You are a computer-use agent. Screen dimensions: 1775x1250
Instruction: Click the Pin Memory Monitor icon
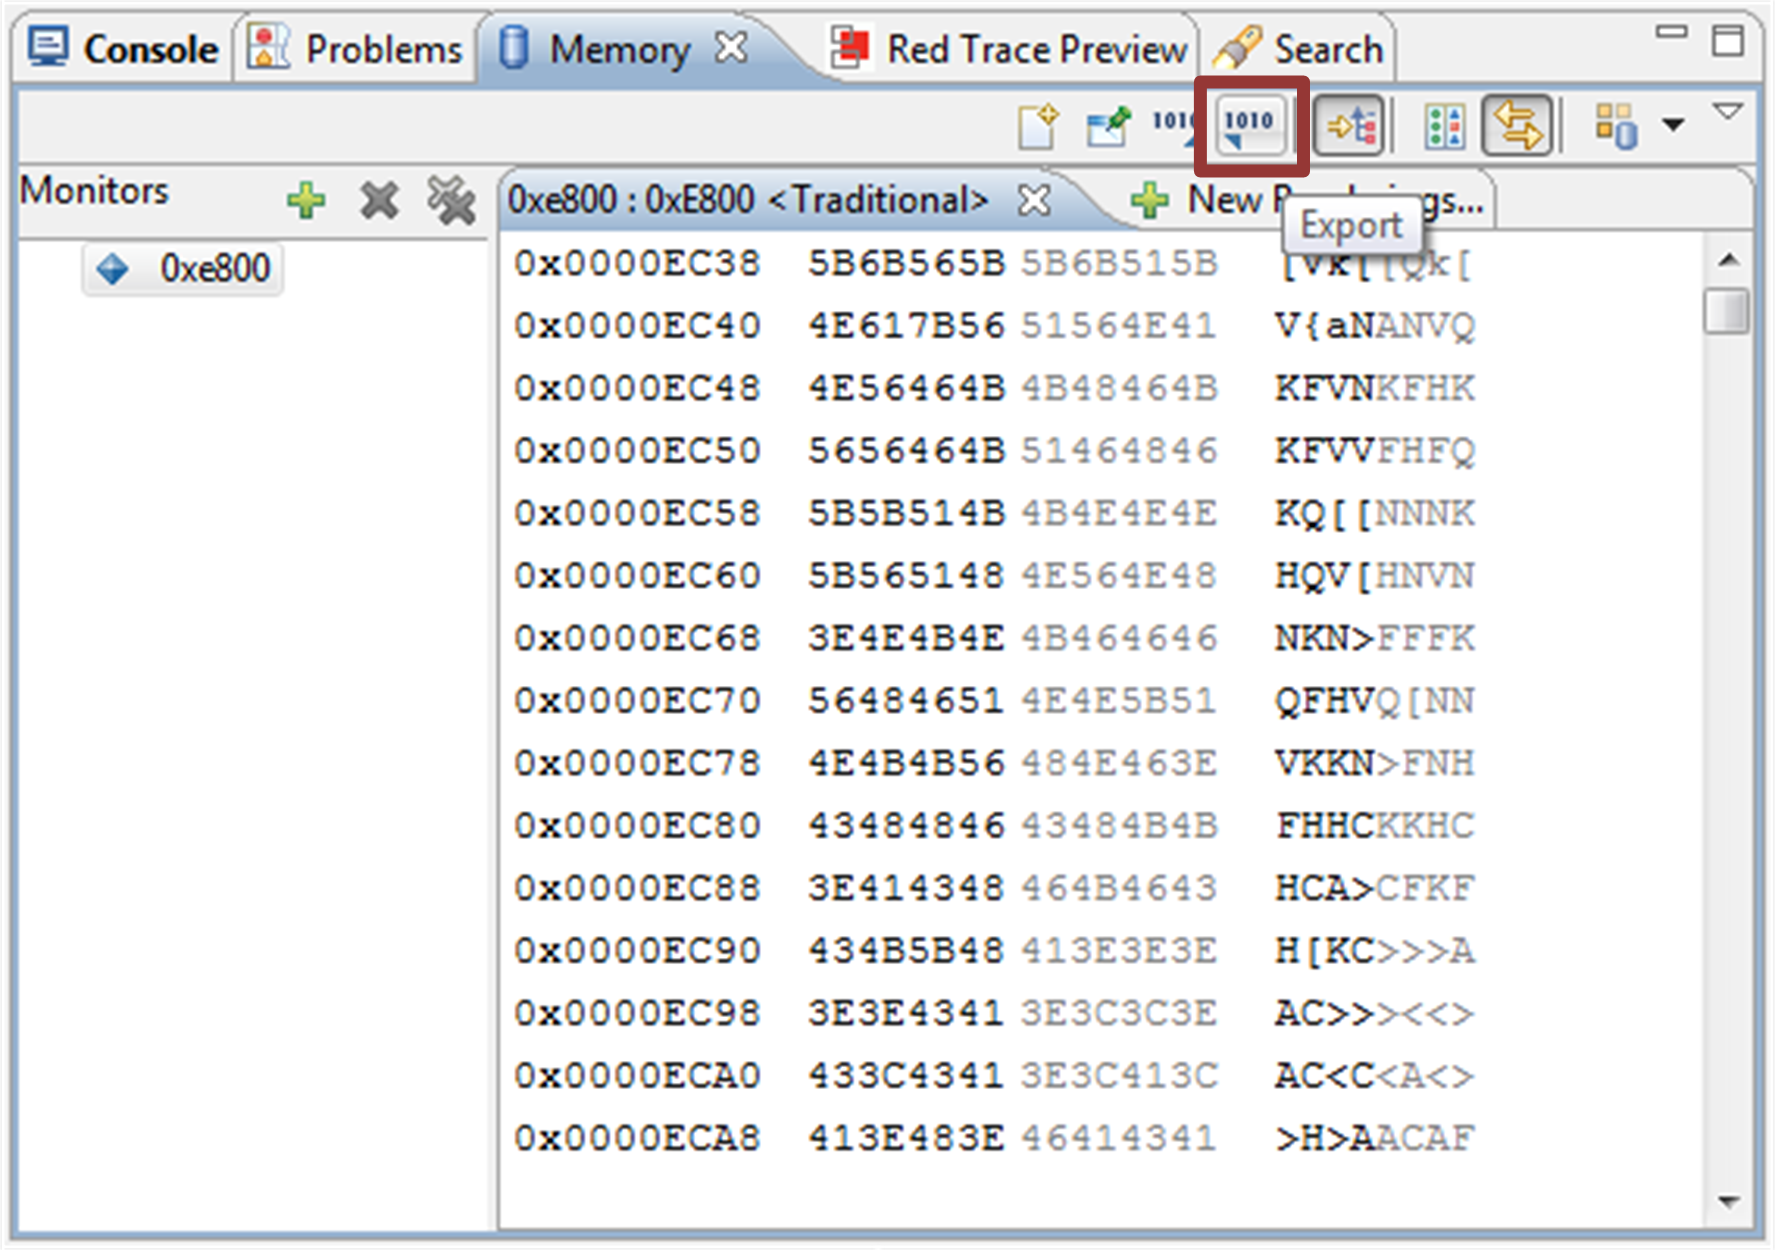point(1109,126)
